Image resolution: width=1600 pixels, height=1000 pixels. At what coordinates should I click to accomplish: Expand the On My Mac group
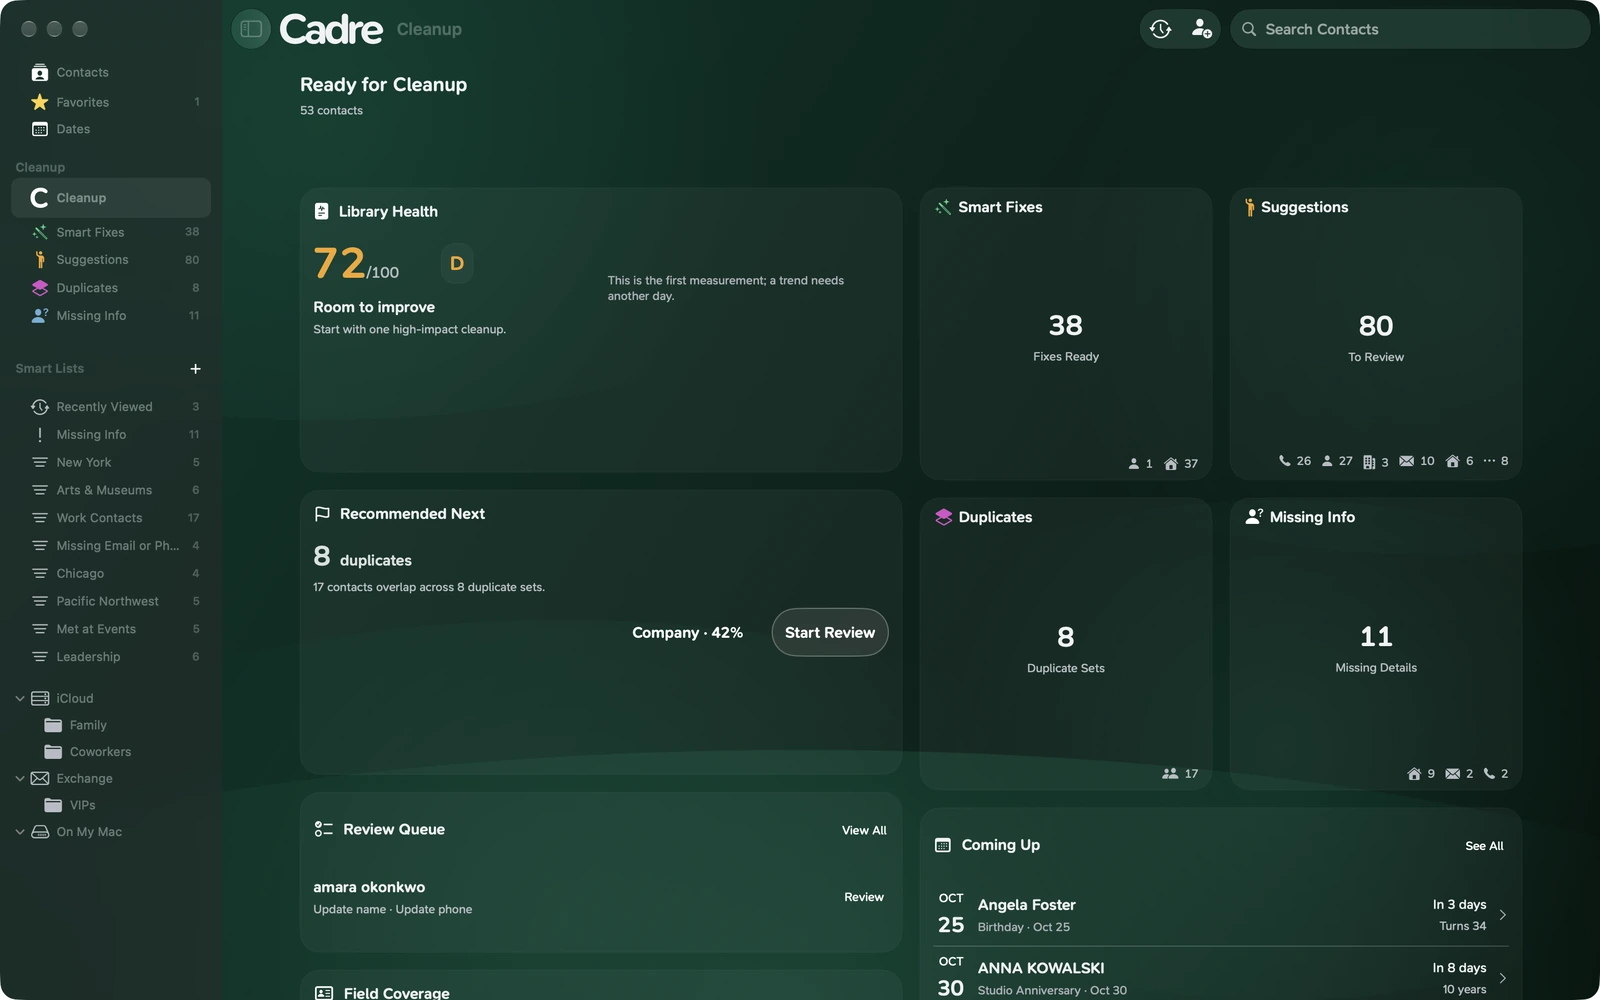20,832
